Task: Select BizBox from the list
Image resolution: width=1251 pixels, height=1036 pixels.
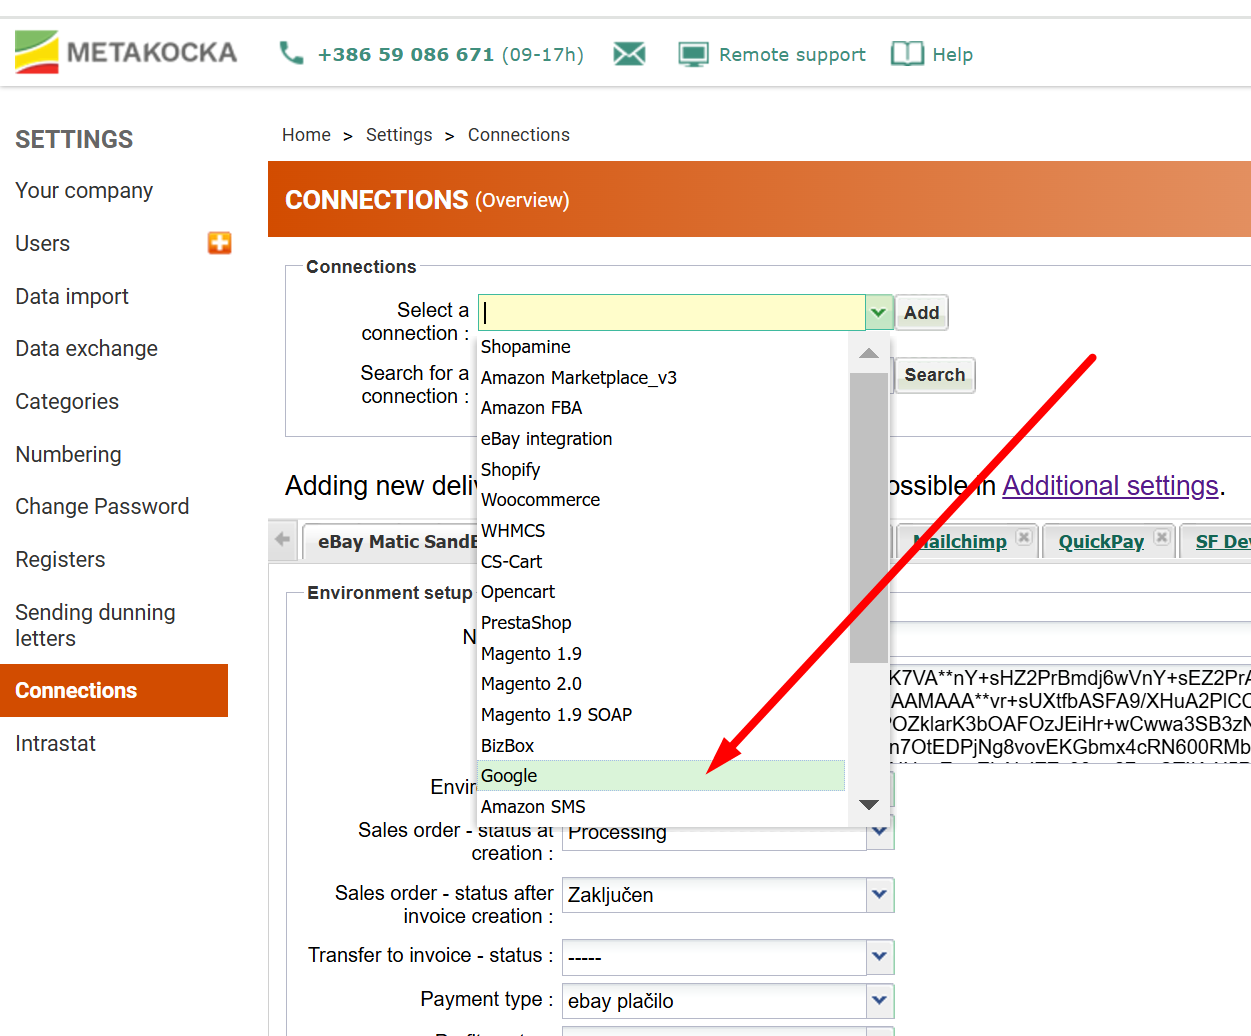Action: click(662, 746)
